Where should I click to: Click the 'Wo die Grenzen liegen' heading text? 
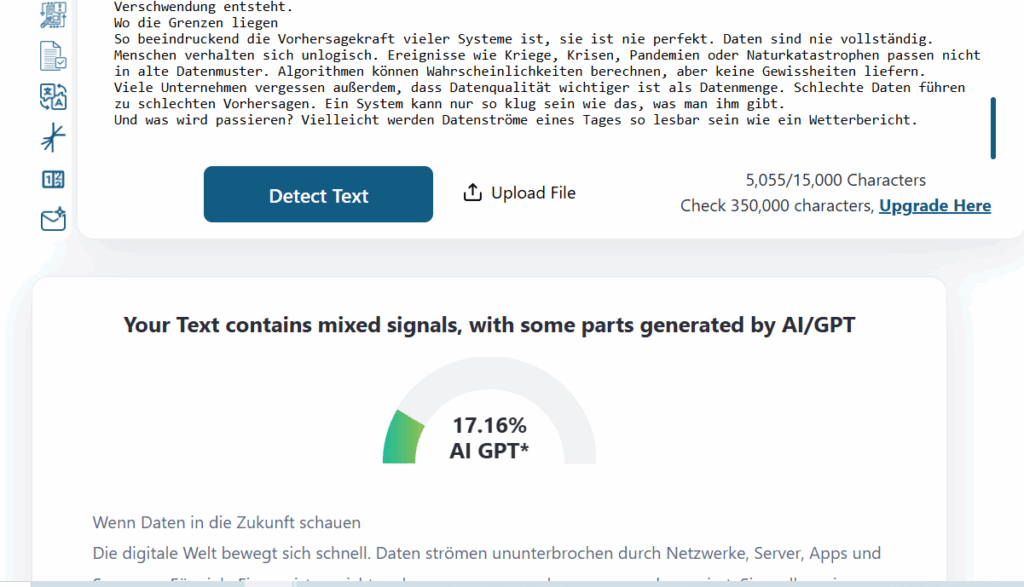click(197, 23)
